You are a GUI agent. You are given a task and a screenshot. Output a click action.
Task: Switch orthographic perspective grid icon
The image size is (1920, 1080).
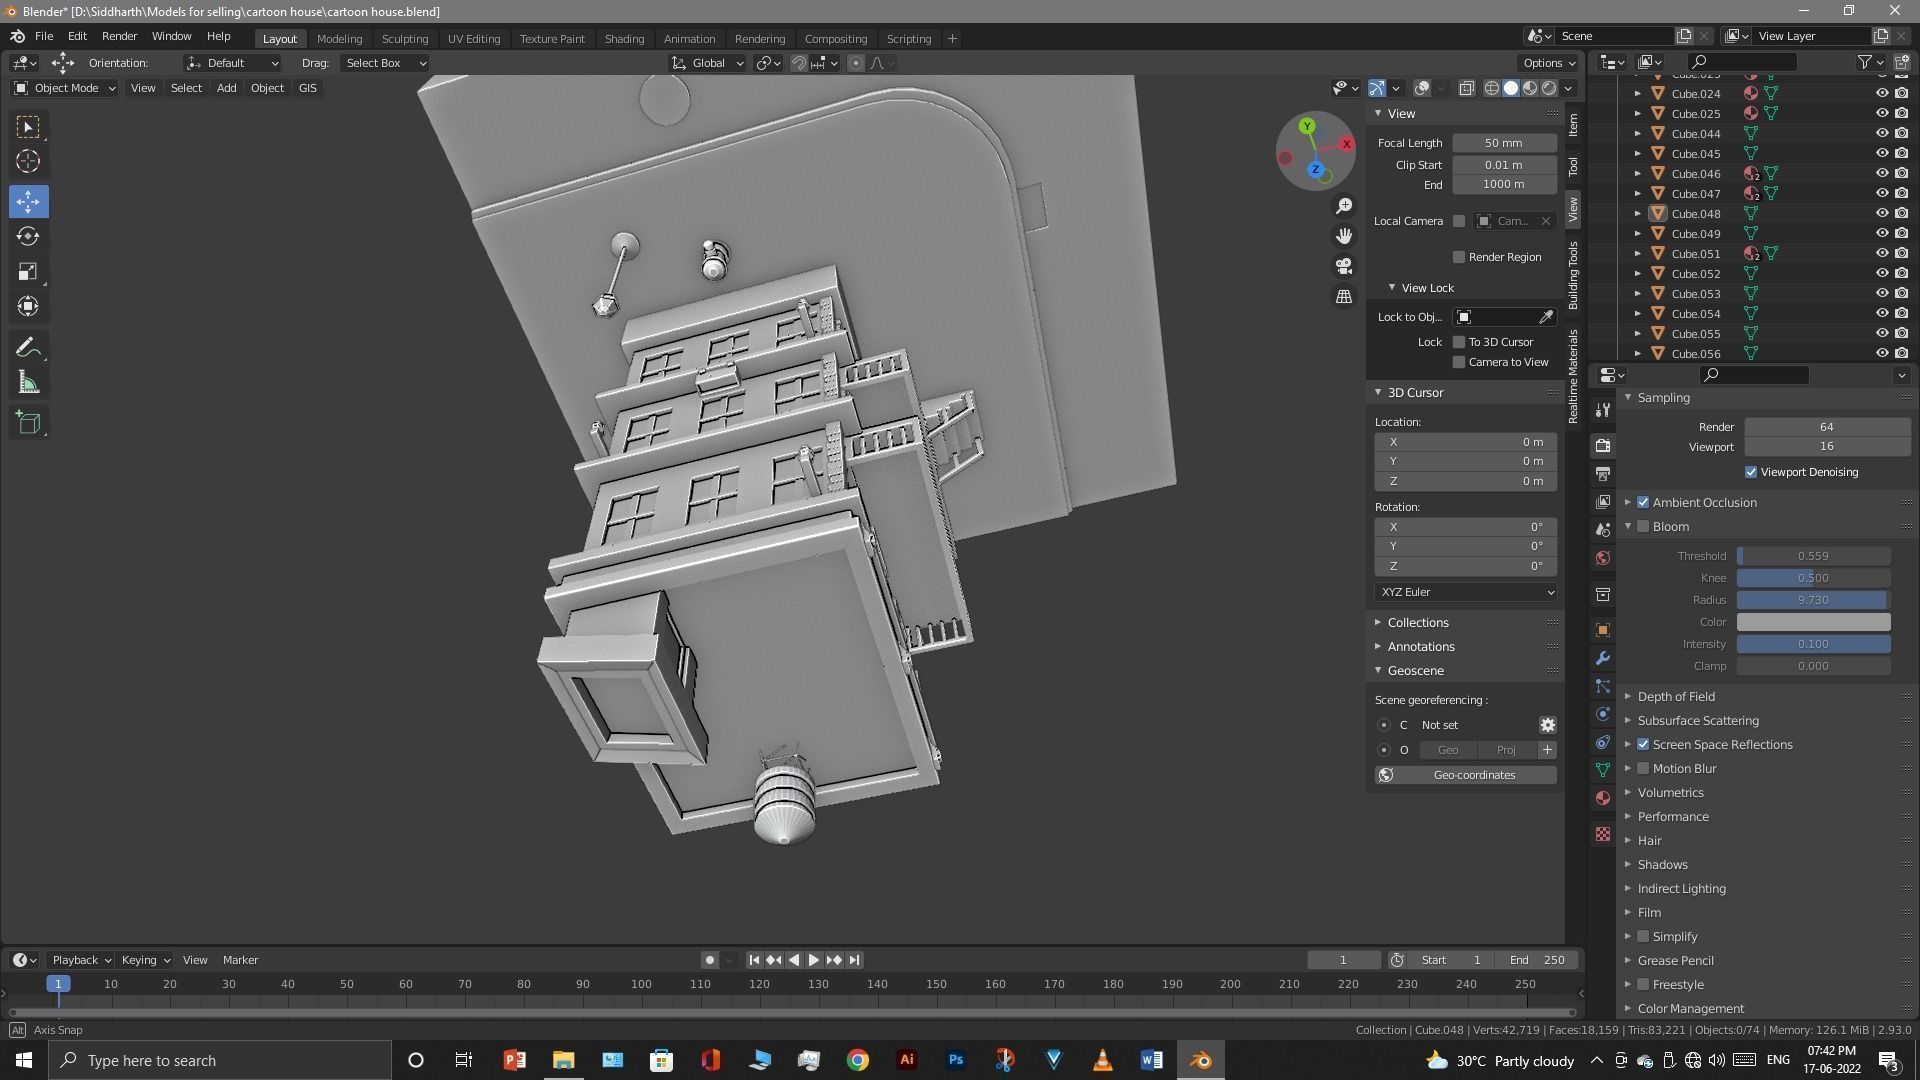[x=1344, y=297]
